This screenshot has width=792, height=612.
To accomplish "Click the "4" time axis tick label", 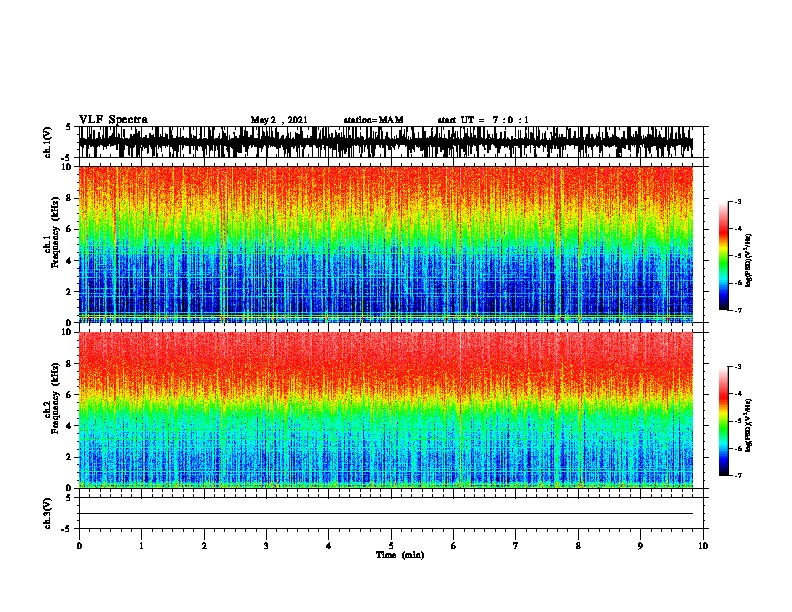I will (328, 546).
